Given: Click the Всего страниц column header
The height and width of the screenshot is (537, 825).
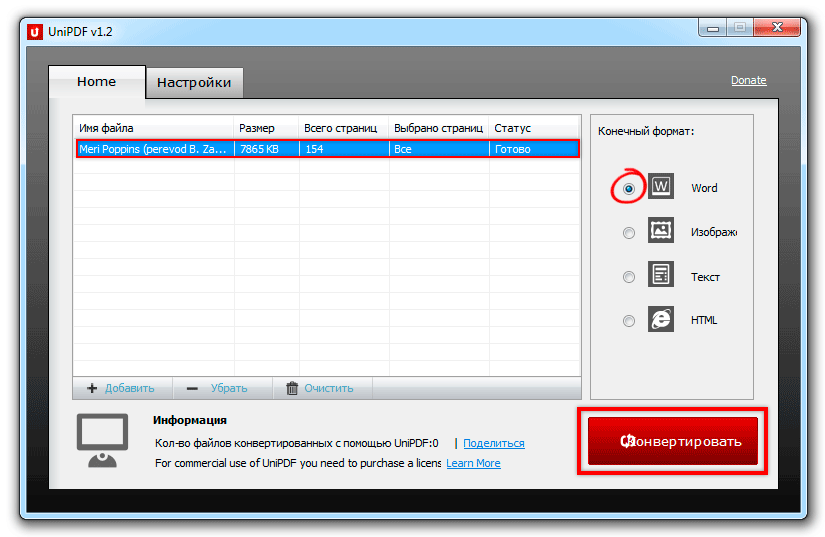Looking at the screenshot, I should click(x=344, y=128).
